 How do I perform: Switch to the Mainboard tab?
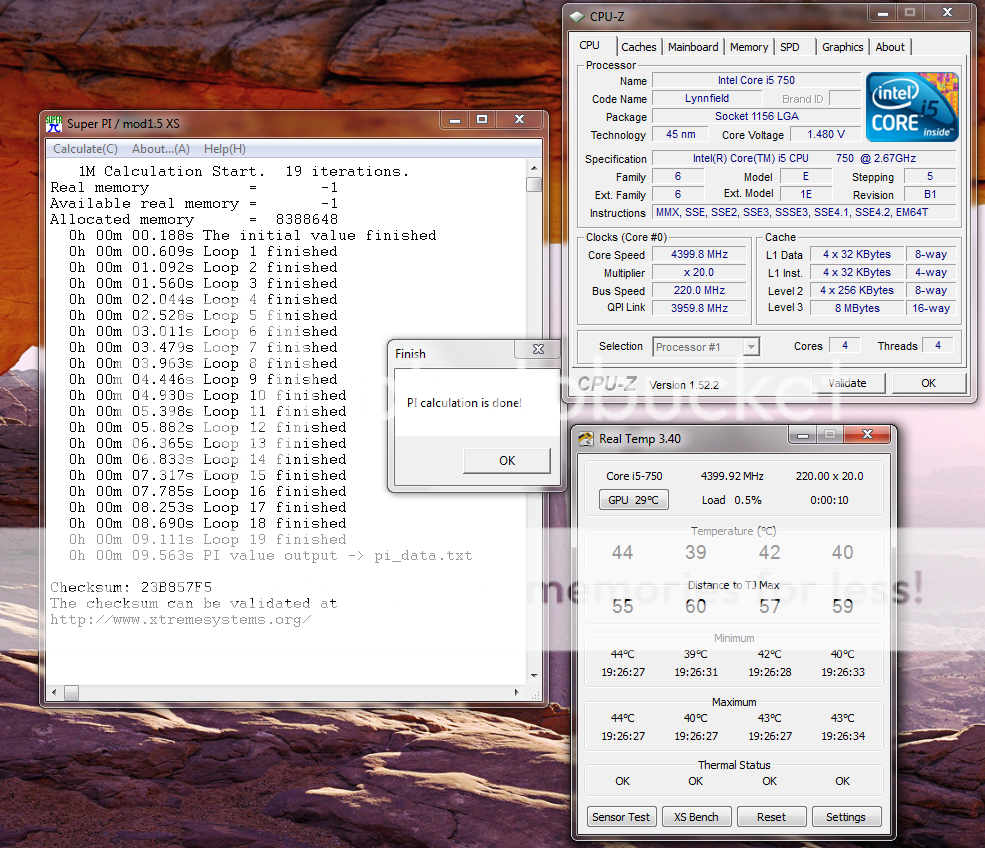693,47
